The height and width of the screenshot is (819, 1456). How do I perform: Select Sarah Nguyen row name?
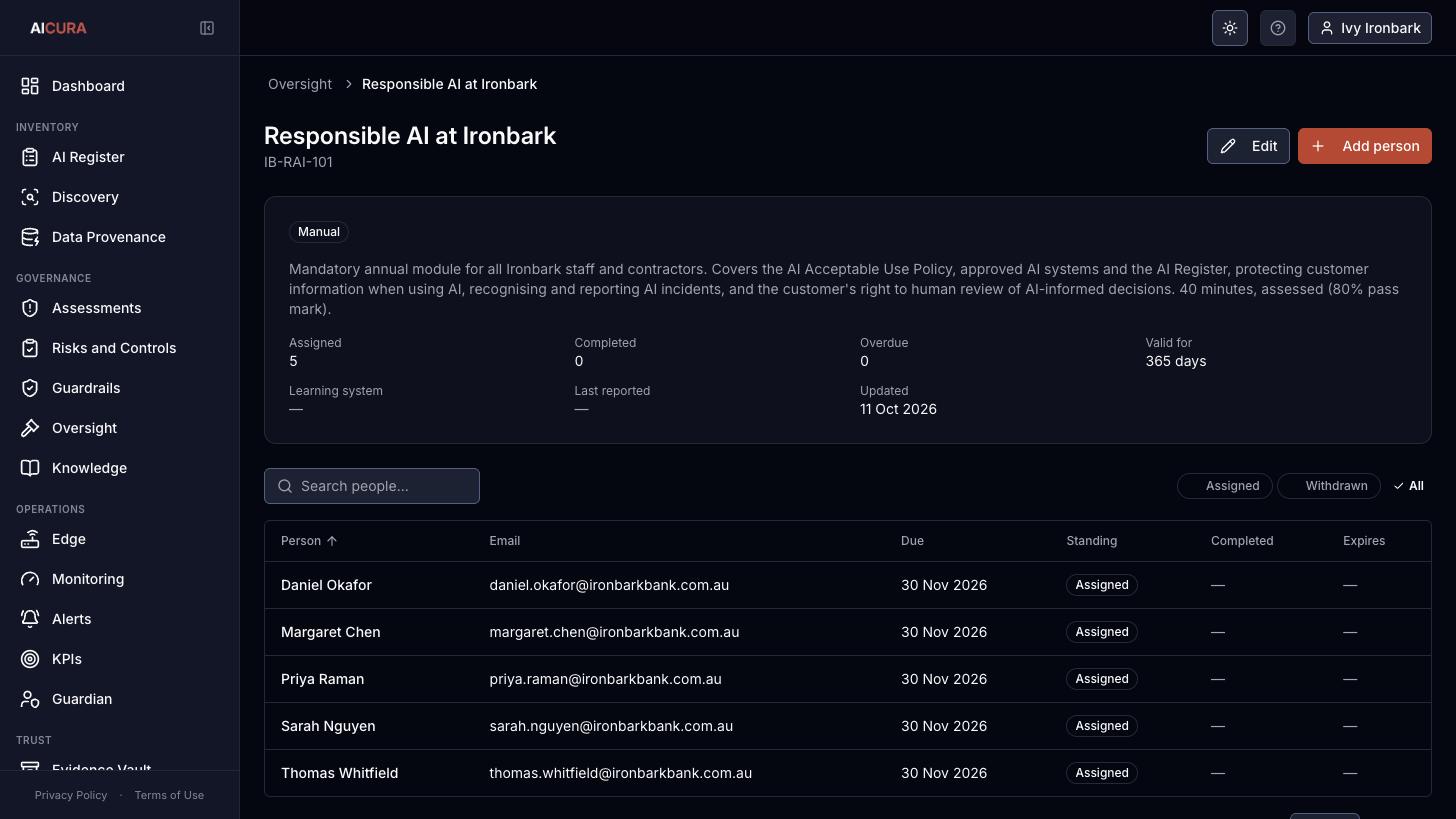(x=328, y=726)
